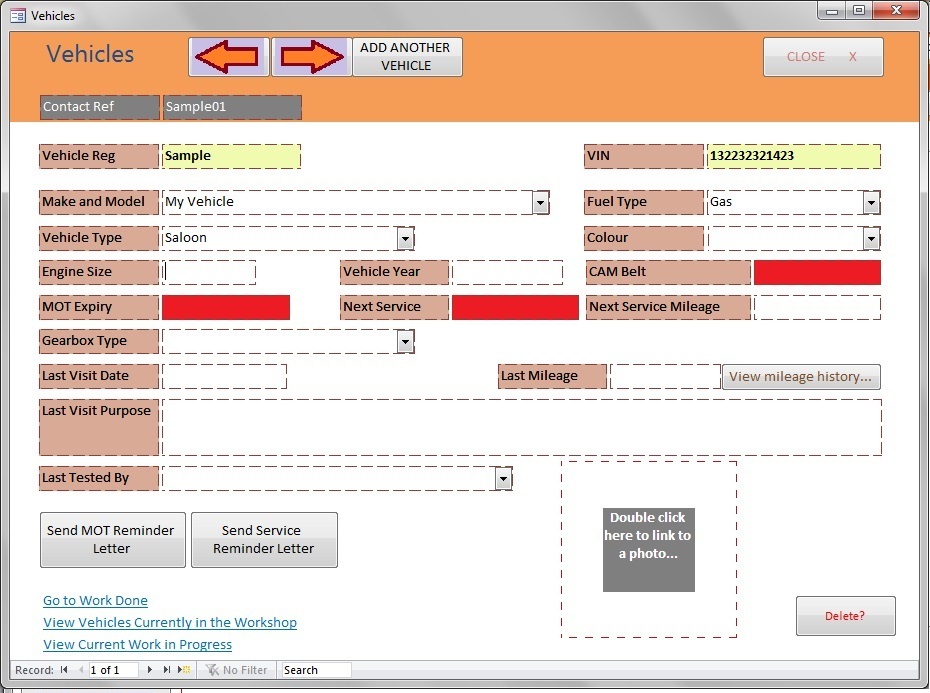Viewport: 930px width, 693px height.
Task: Click the red MOT Expiry field
Action: (226, 307)
